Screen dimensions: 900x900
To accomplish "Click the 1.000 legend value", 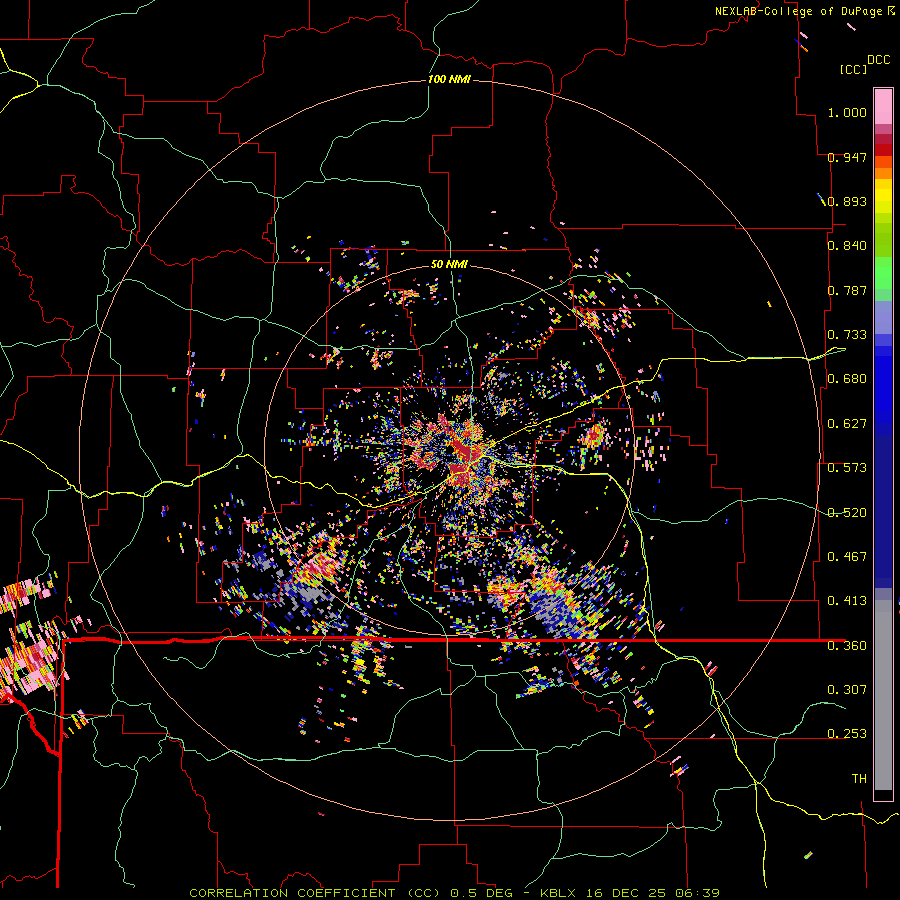I will coord(847,112).
